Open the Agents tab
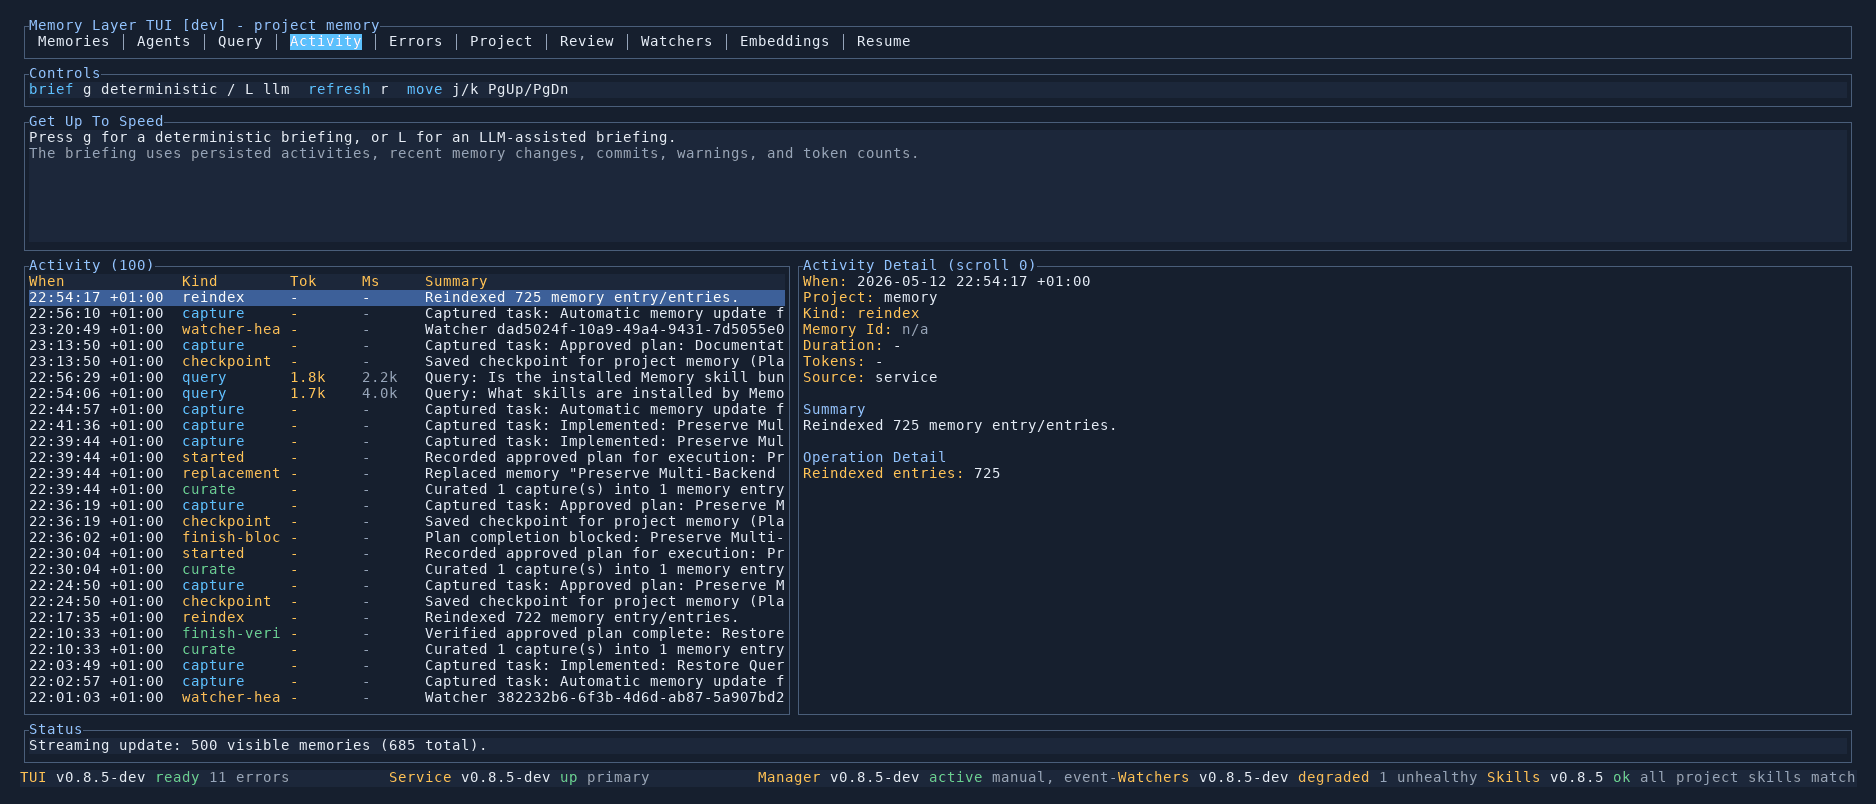 163,42
